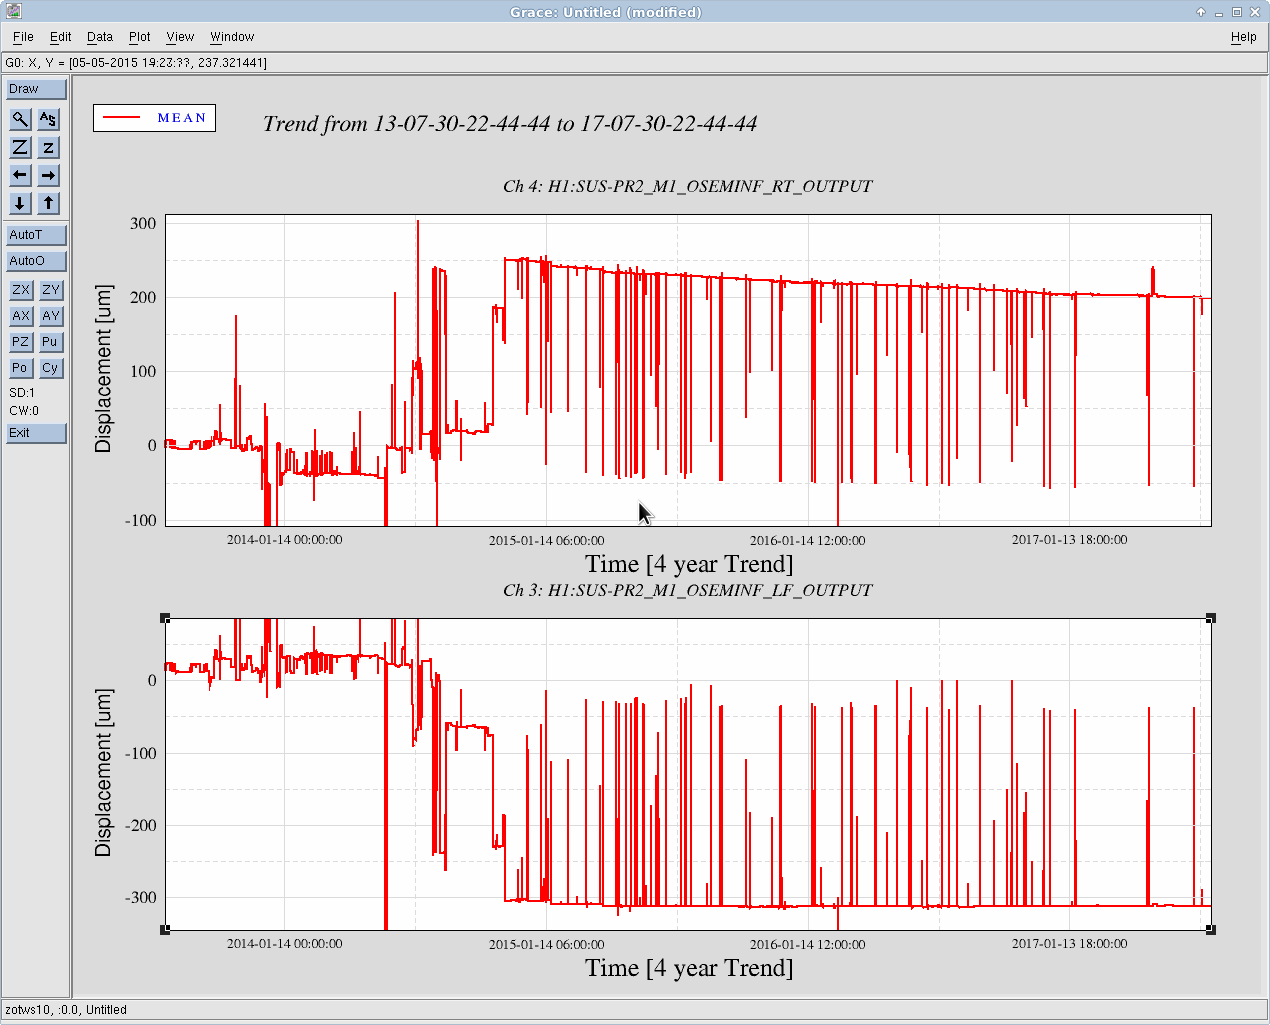The image size is (1270, 1025).
Task: Open the File menu
Action: (23, 37)
